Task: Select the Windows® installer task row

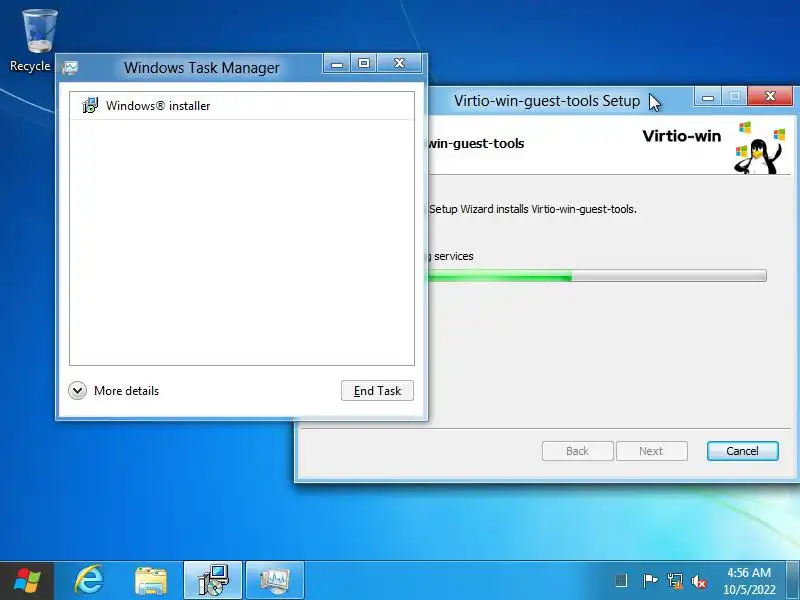Action: click(x=242, y=106)
